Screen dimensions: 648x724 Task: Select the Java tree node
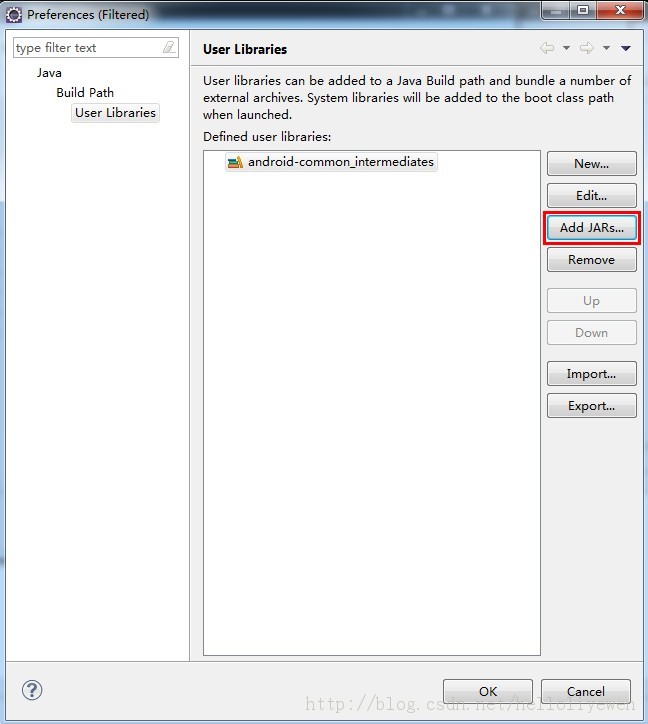pyautogui.click(x=49, y=73)
